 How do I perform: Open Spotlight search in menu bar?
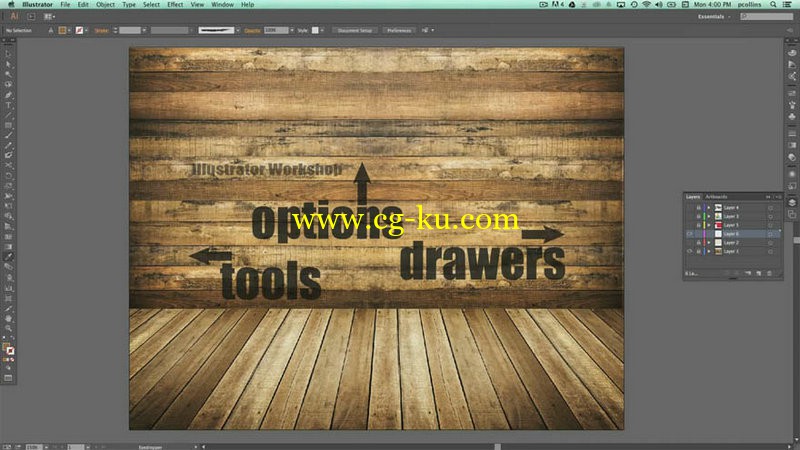click(773, 4)
